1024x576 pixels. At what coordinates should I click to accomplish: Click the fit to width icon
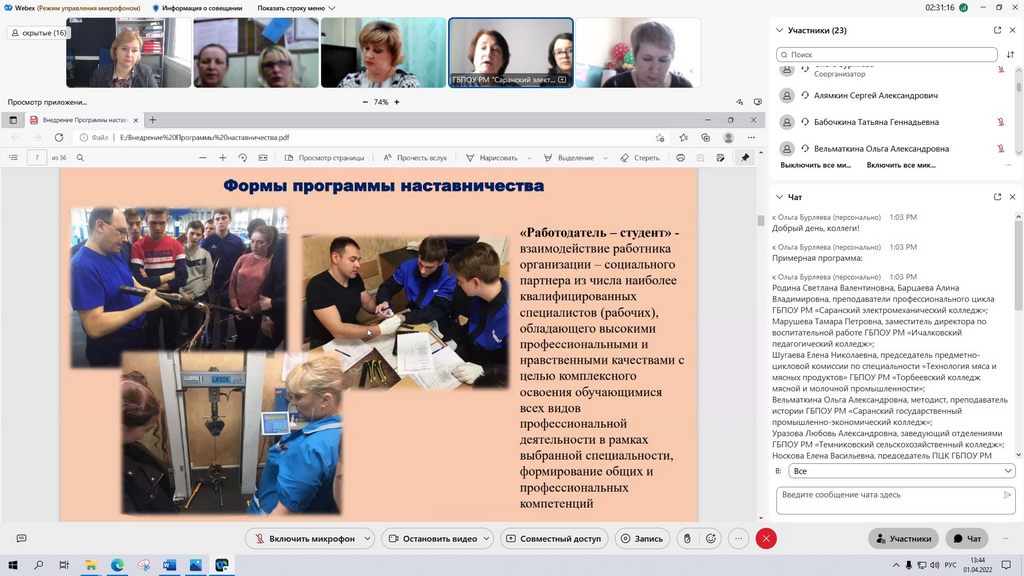point(263,157)
